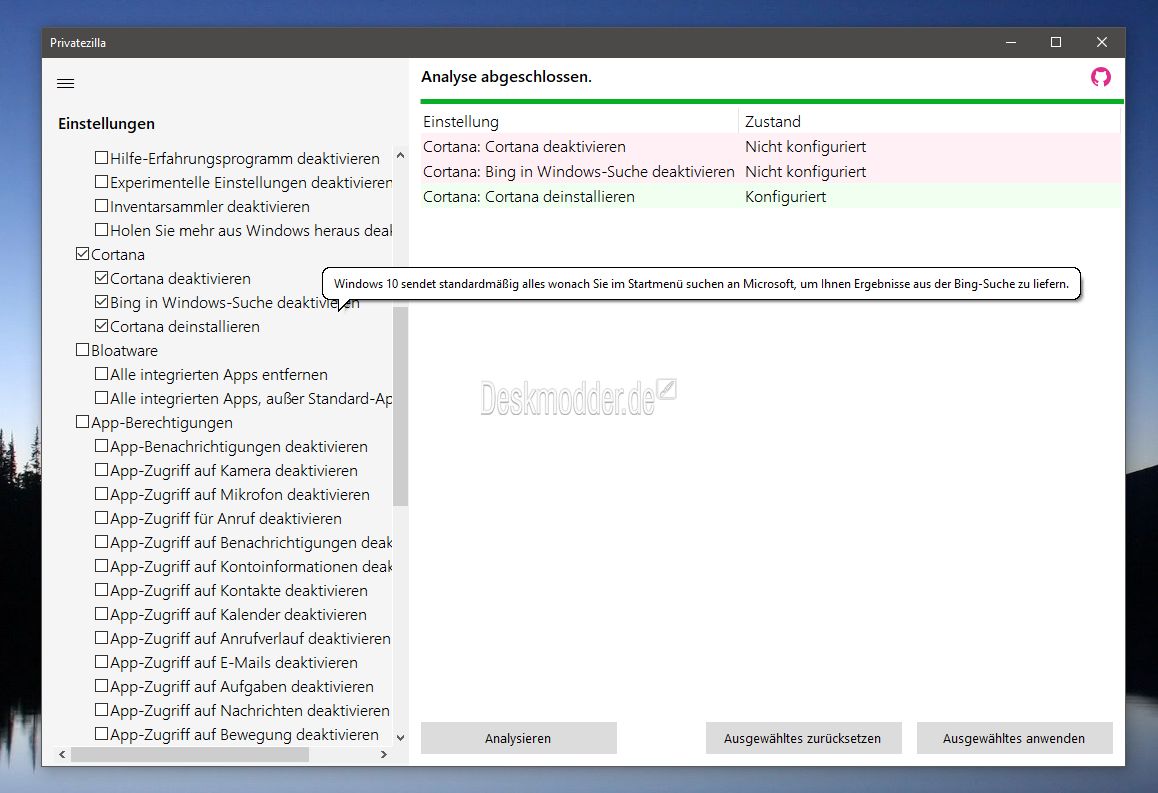Check Holen Sie mehr aus Windows heraus
The image size is (1158, 793).
point(102,230)
